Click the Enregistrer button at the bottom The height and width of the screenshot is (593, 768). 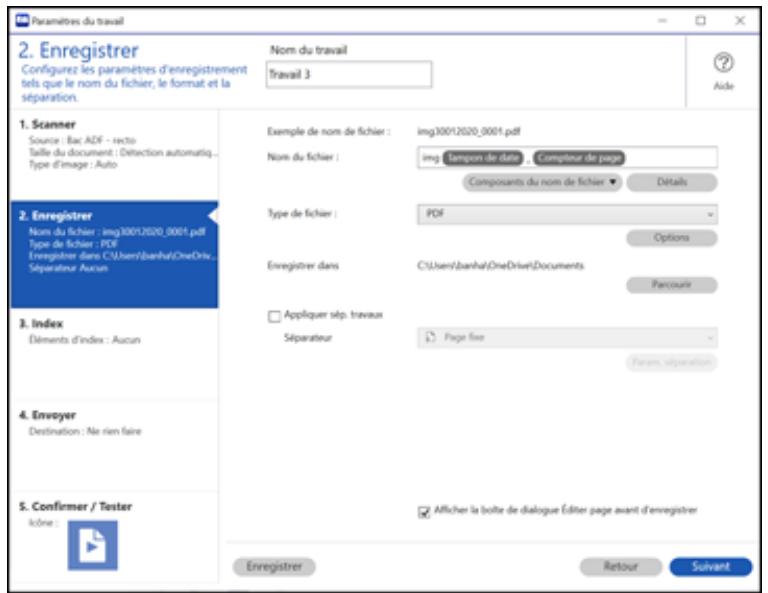click(x=274, y=567)
